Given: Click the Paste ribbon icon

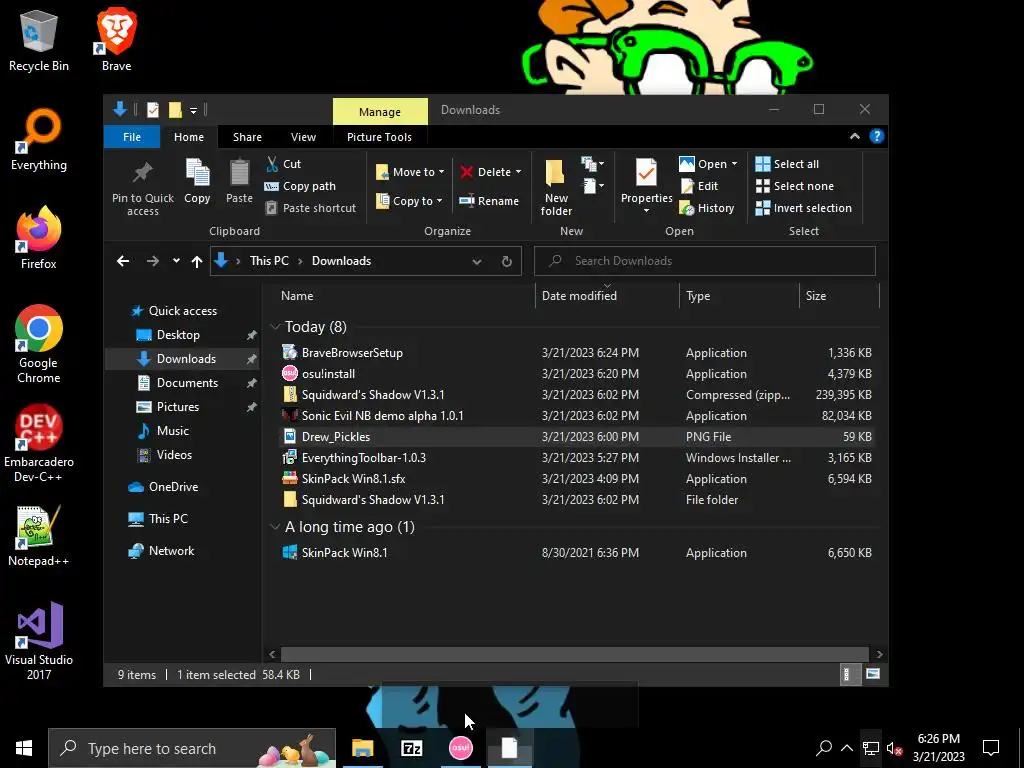Looking at the screenshot, I should [x=239, y=174].
